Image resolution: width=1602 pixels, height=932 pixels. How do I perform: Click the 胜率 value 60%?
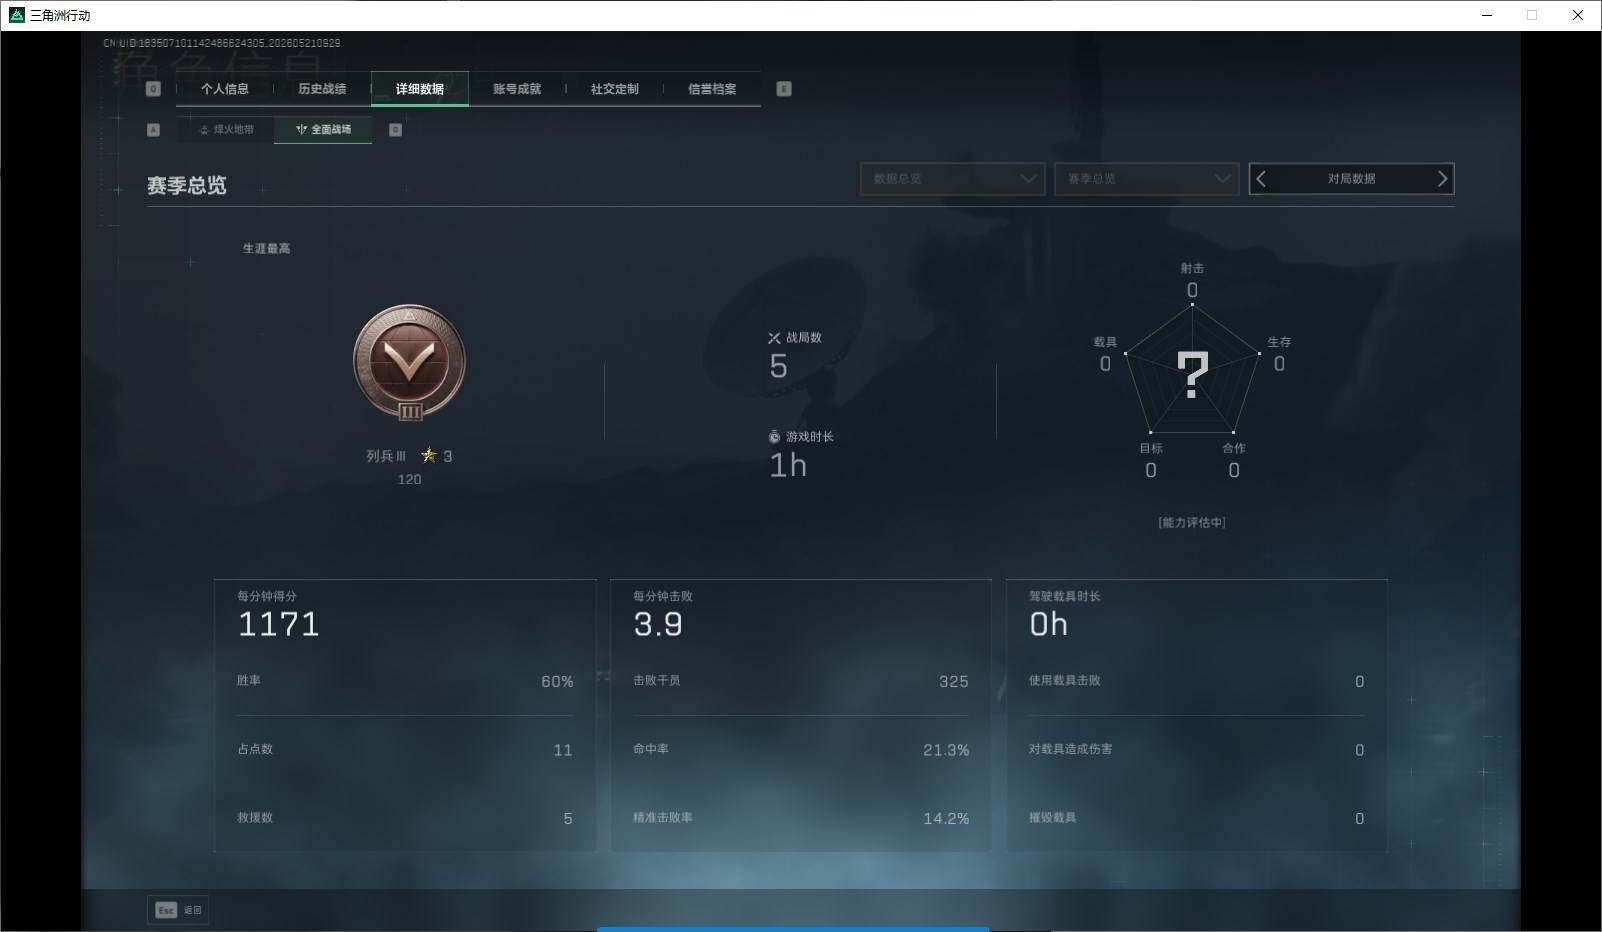point(557,682)
